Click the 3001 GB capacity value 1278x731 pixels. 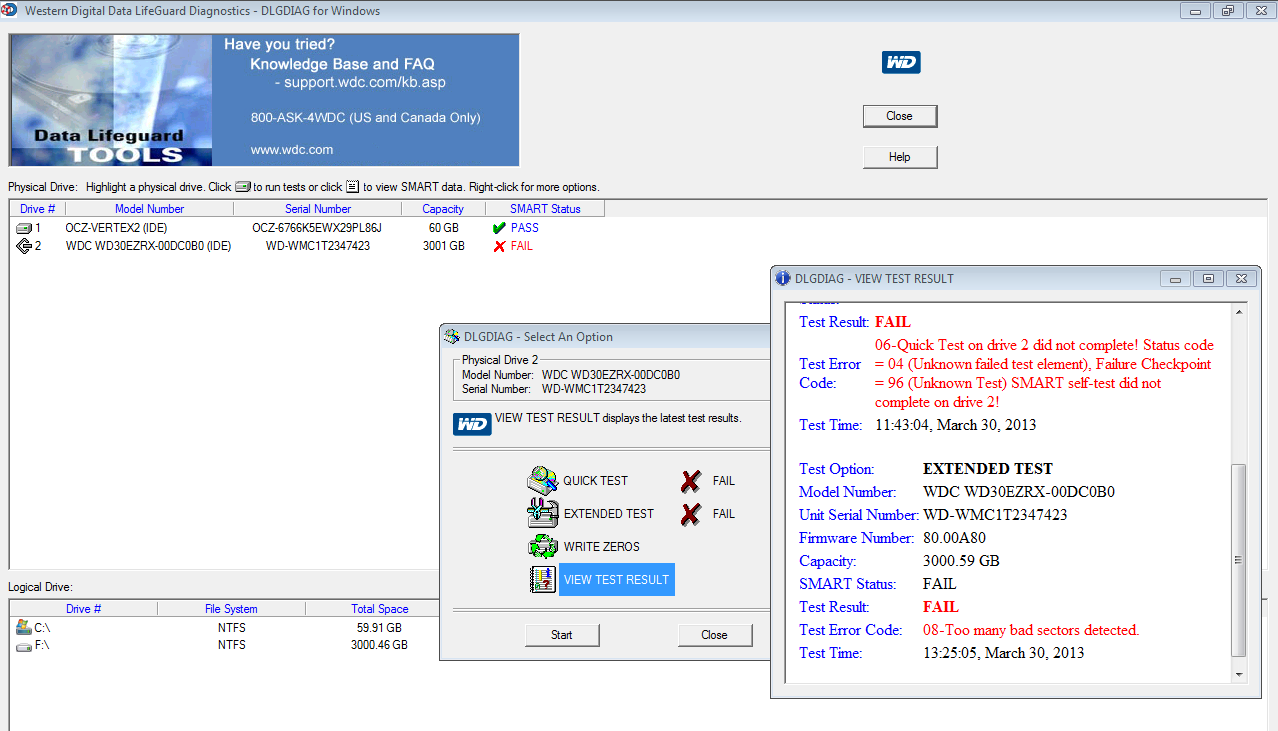443,246
